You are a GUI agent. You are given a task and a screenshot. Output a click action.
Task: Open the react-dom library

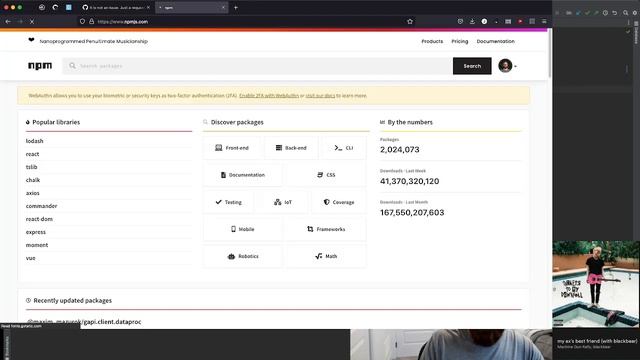coord(39,219)
